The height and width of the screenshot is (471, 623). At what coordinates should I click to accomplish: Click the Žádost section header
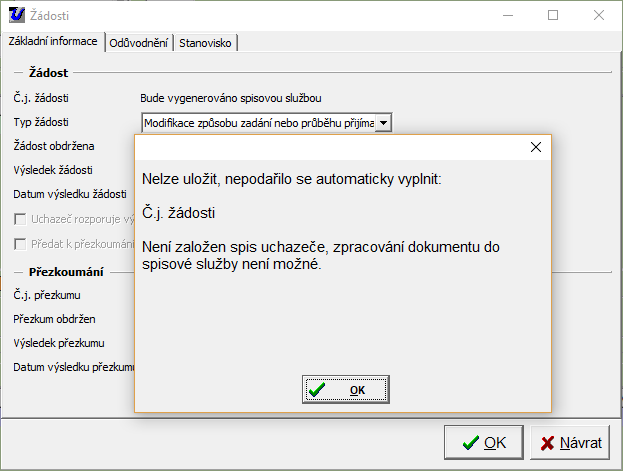49,73
